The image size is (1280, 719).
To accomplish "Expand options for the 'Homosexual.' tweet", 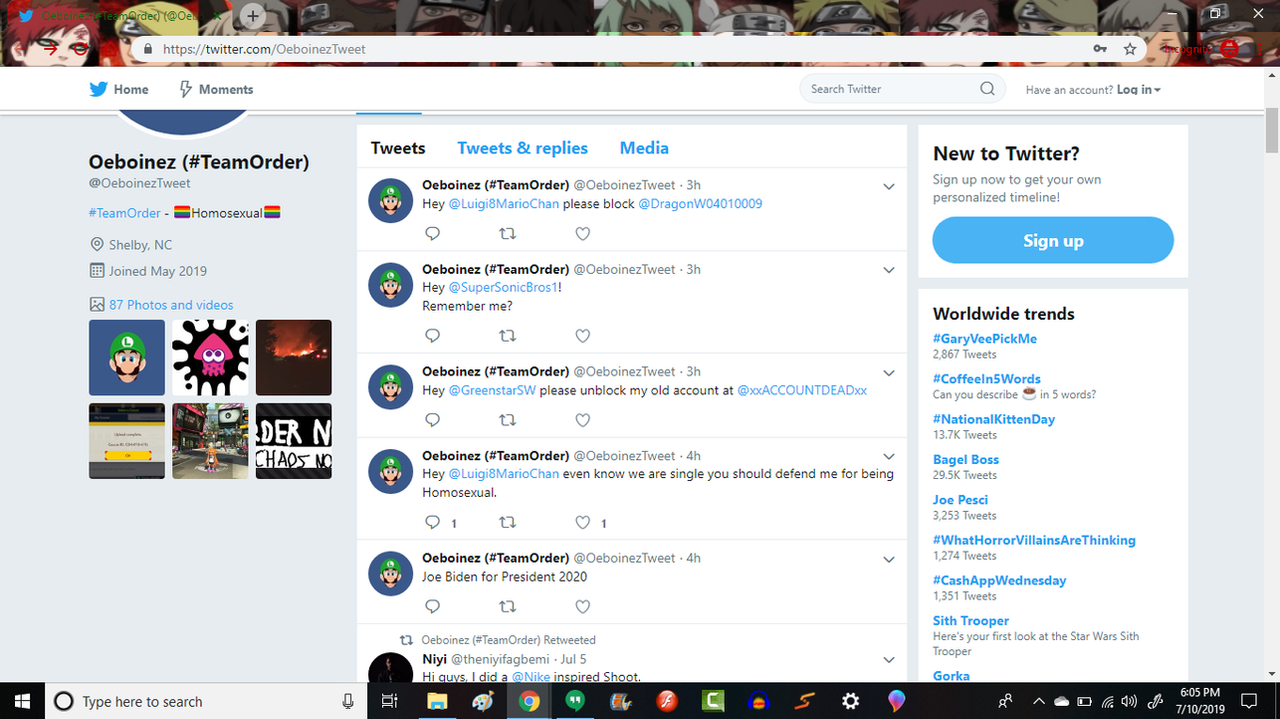I will pos(889,456).
